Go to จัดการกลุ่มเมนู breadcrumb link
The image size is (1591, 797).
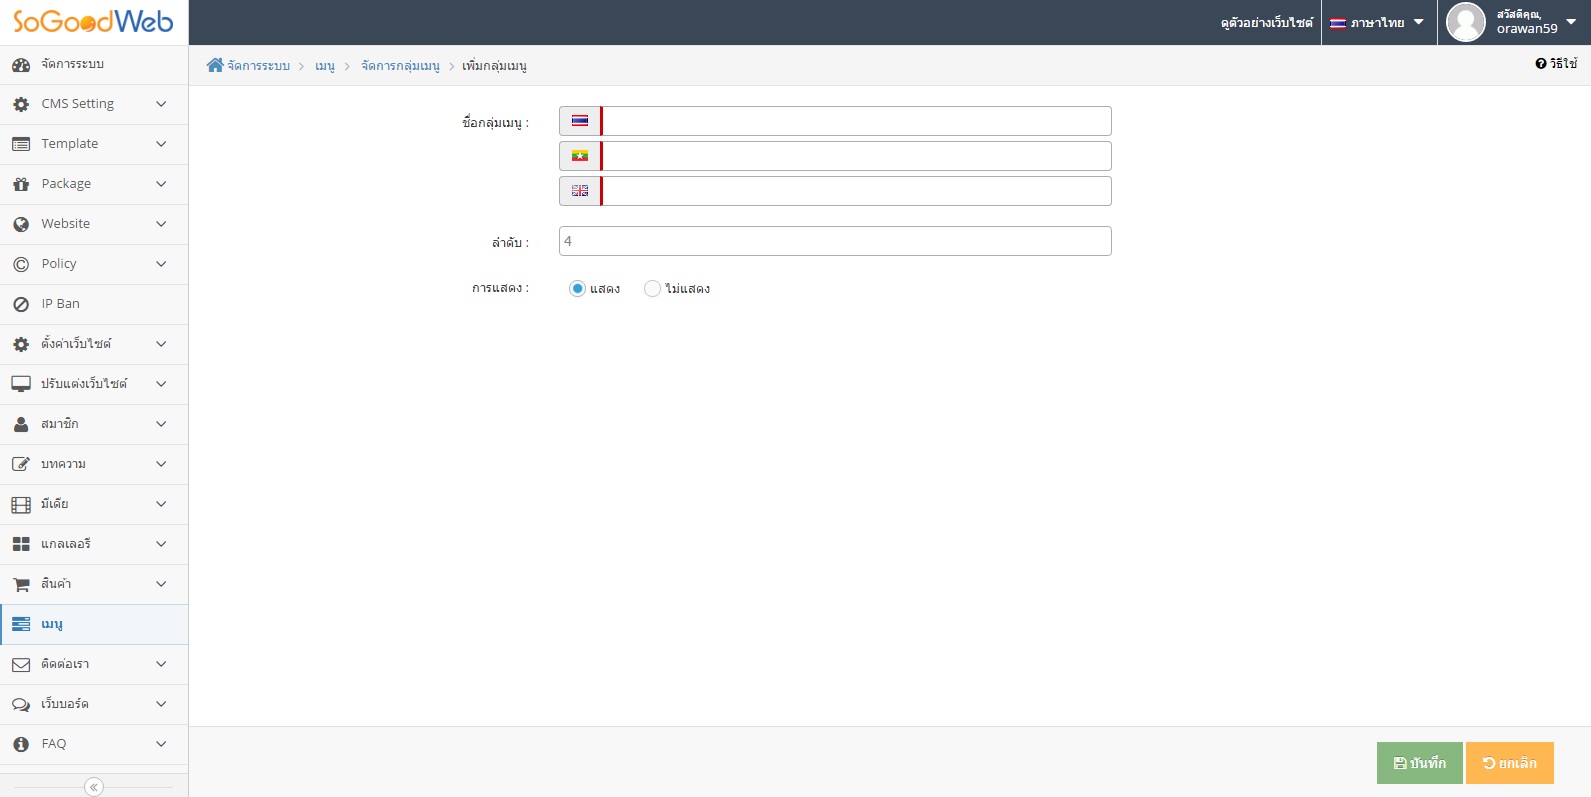(400, 66)
